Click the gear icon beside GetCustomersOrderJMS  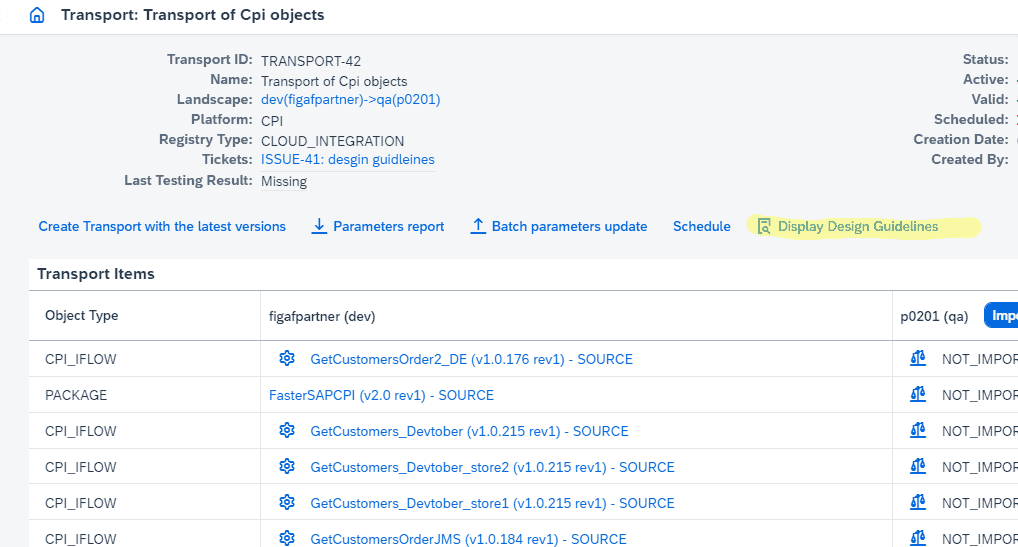point(287,538)
